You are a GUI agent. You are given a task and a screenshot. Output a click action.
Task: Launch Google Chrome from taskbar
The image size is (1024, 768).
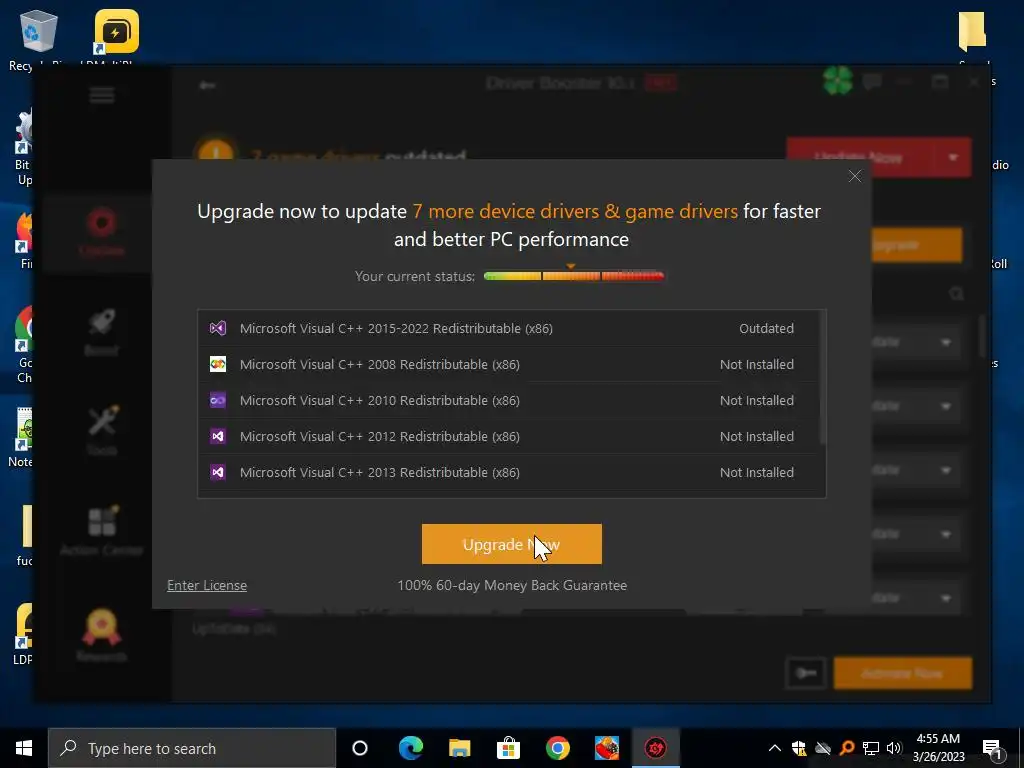(557, 748)
